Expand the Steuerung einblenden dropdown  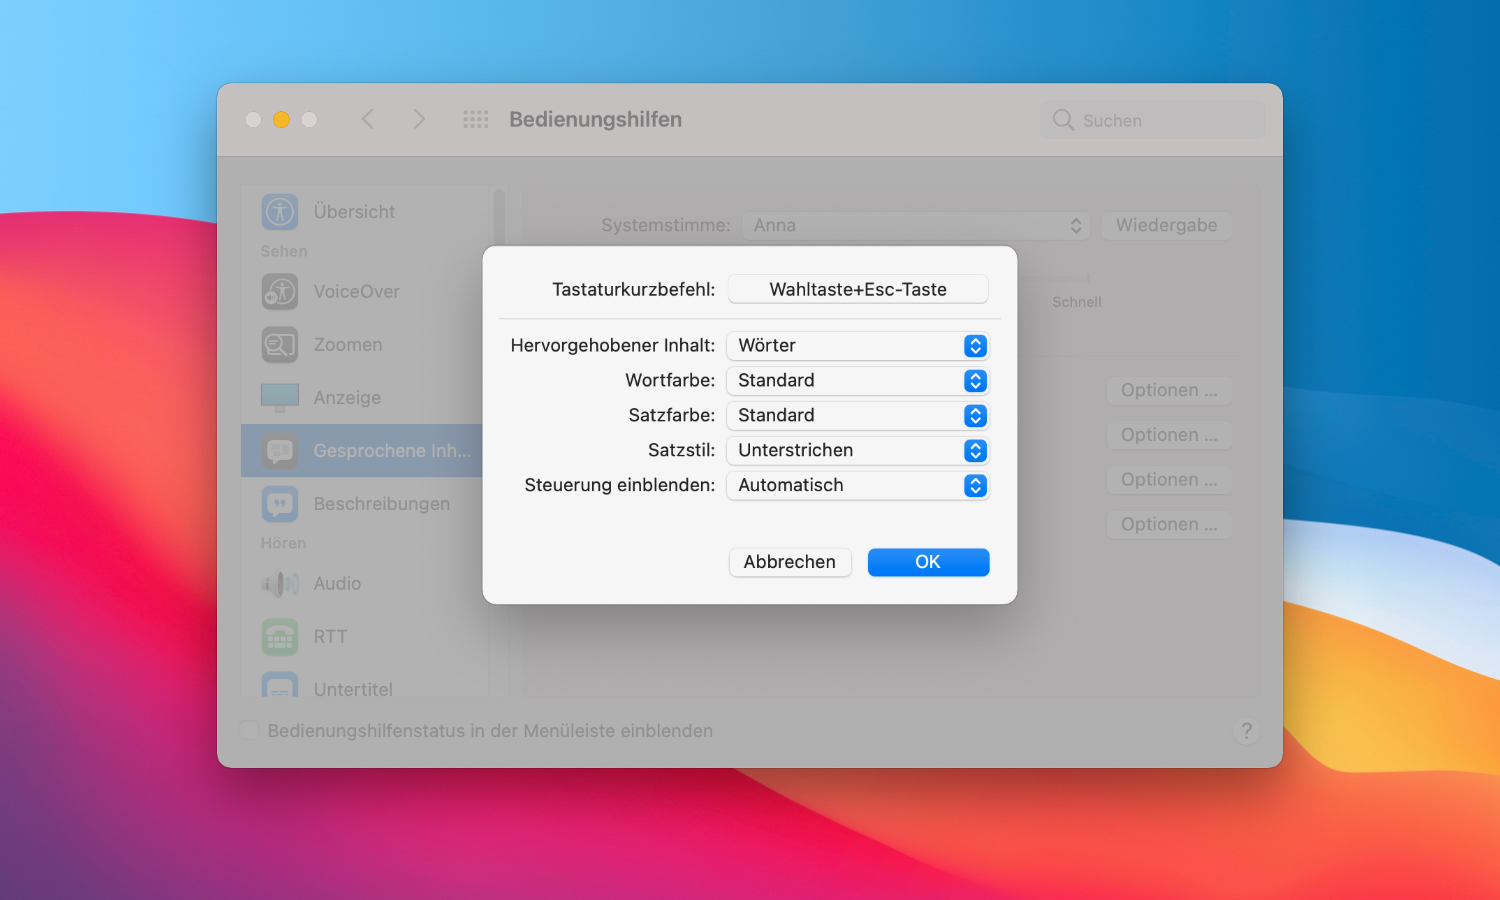tap(857, 486)
